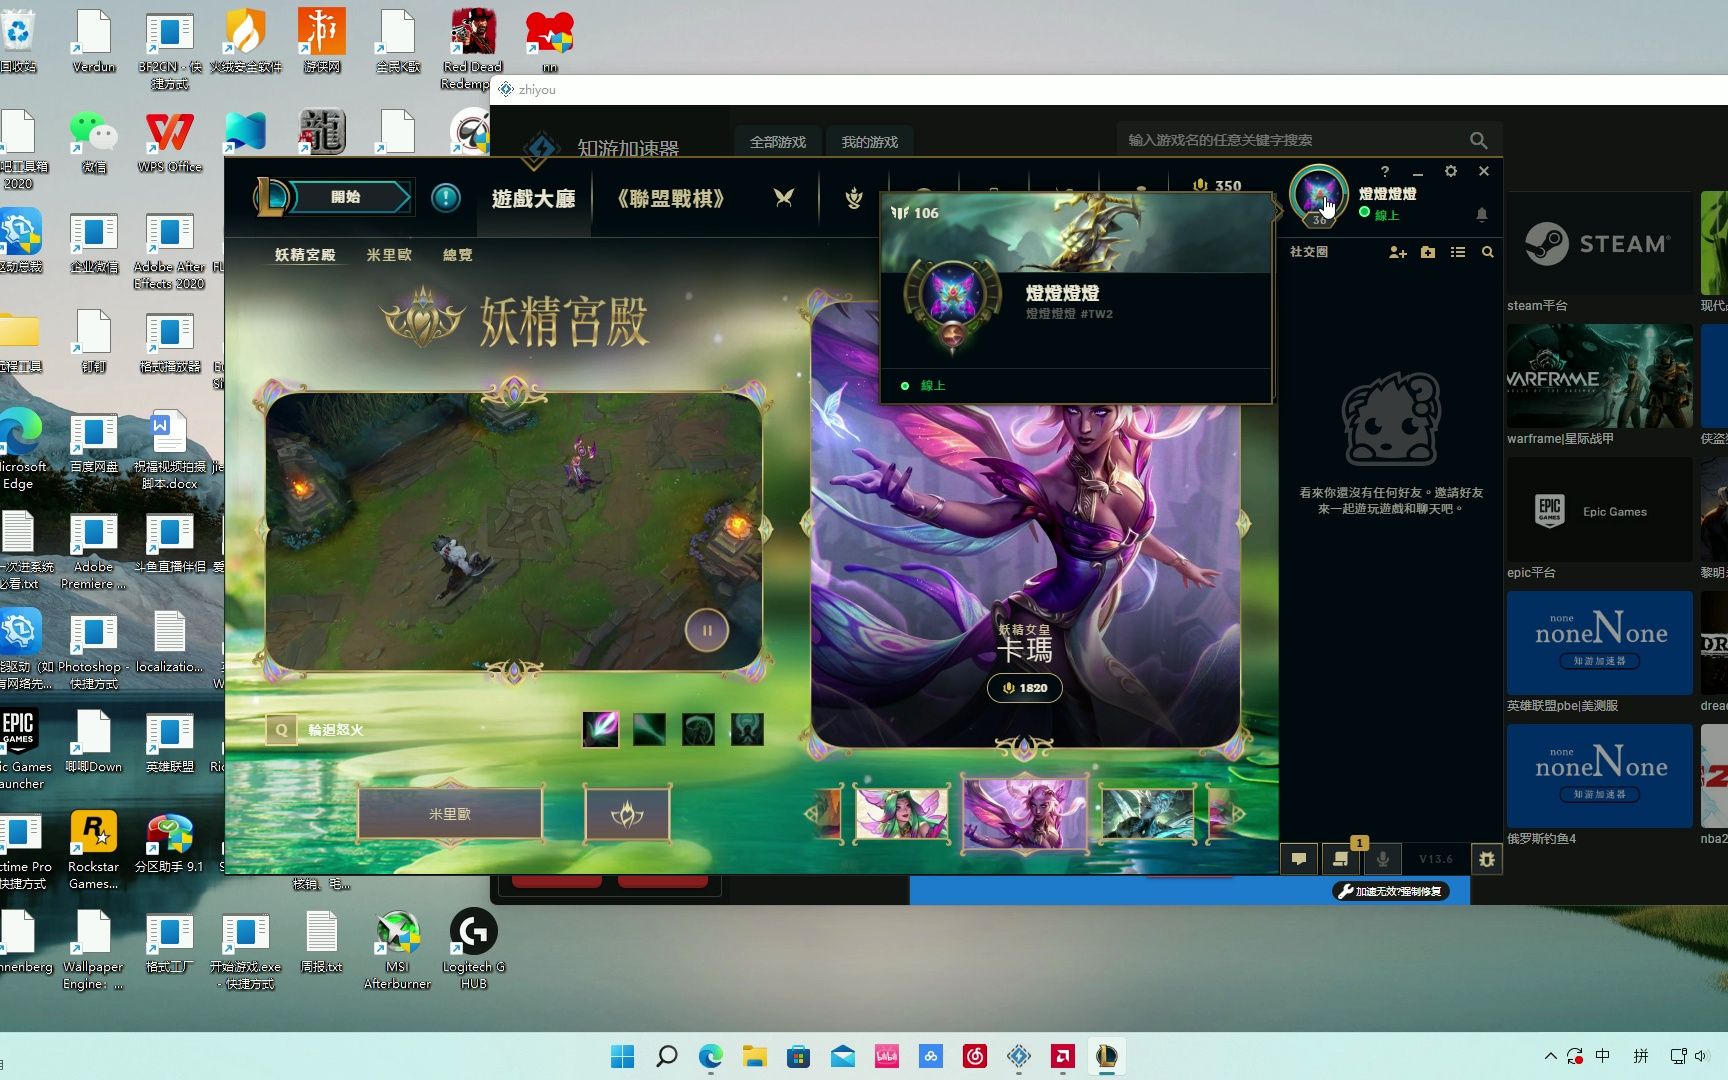The image size is (1728, 1080).
Task: Open the Windows Start menu
Action: coord(622,1056)
